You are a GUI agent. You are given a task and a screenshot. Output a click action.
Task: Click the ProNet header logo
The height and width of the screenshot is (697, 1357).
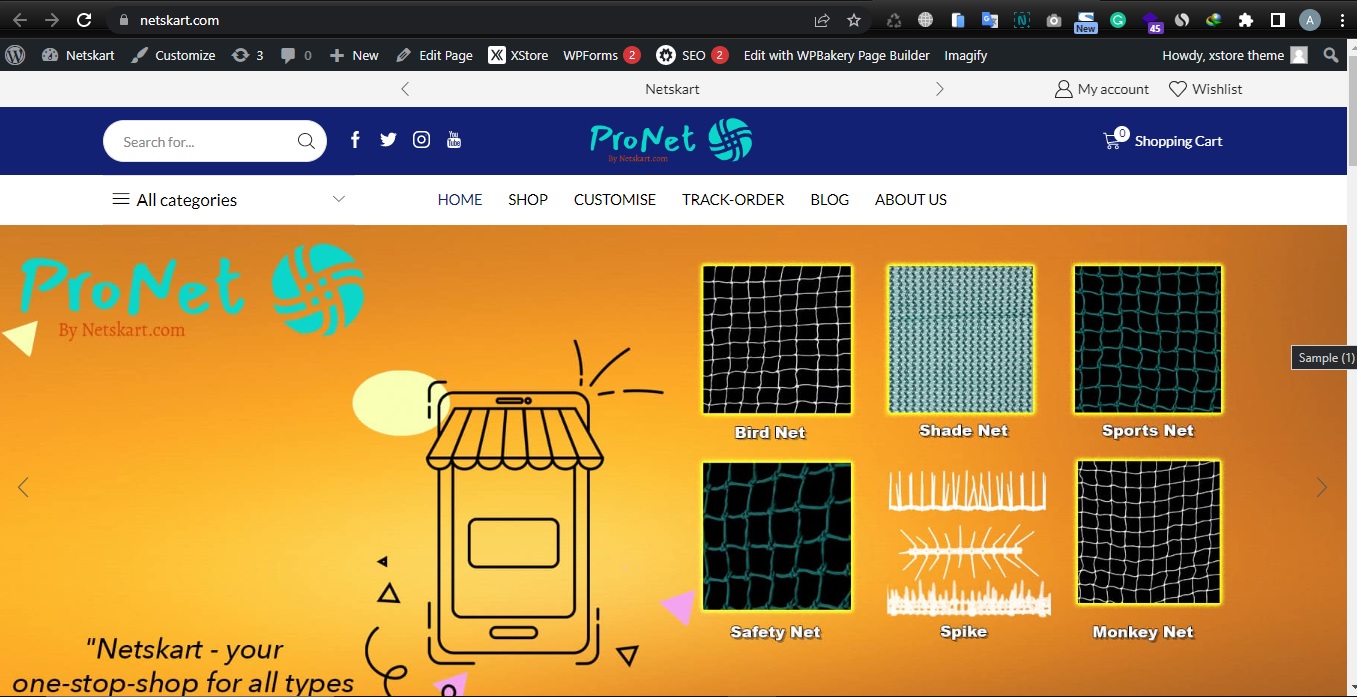click(670, 141)
